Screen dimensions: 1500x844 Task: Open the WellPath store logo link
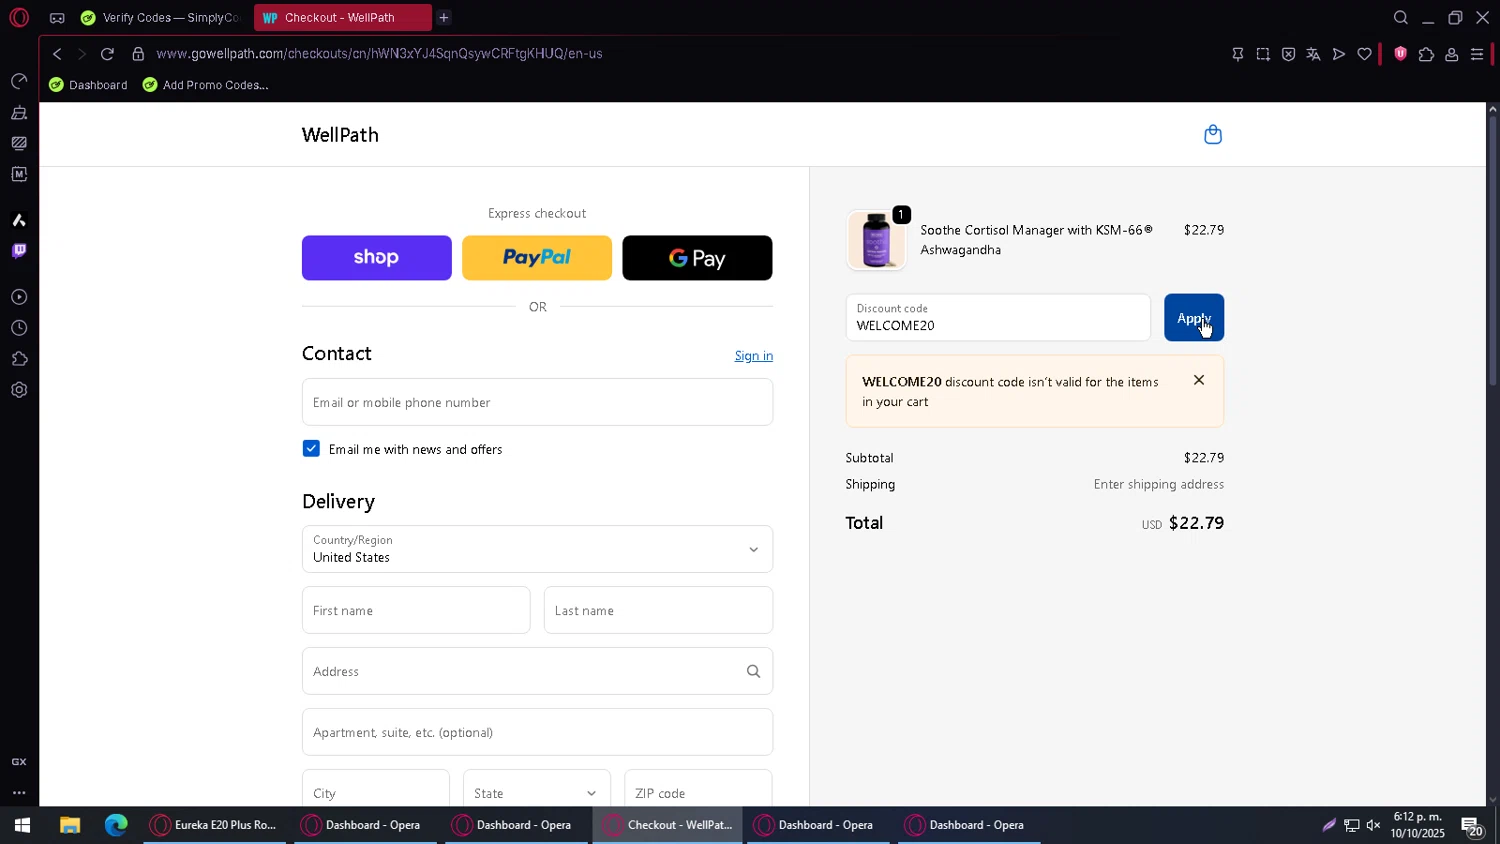pos(340,135)
